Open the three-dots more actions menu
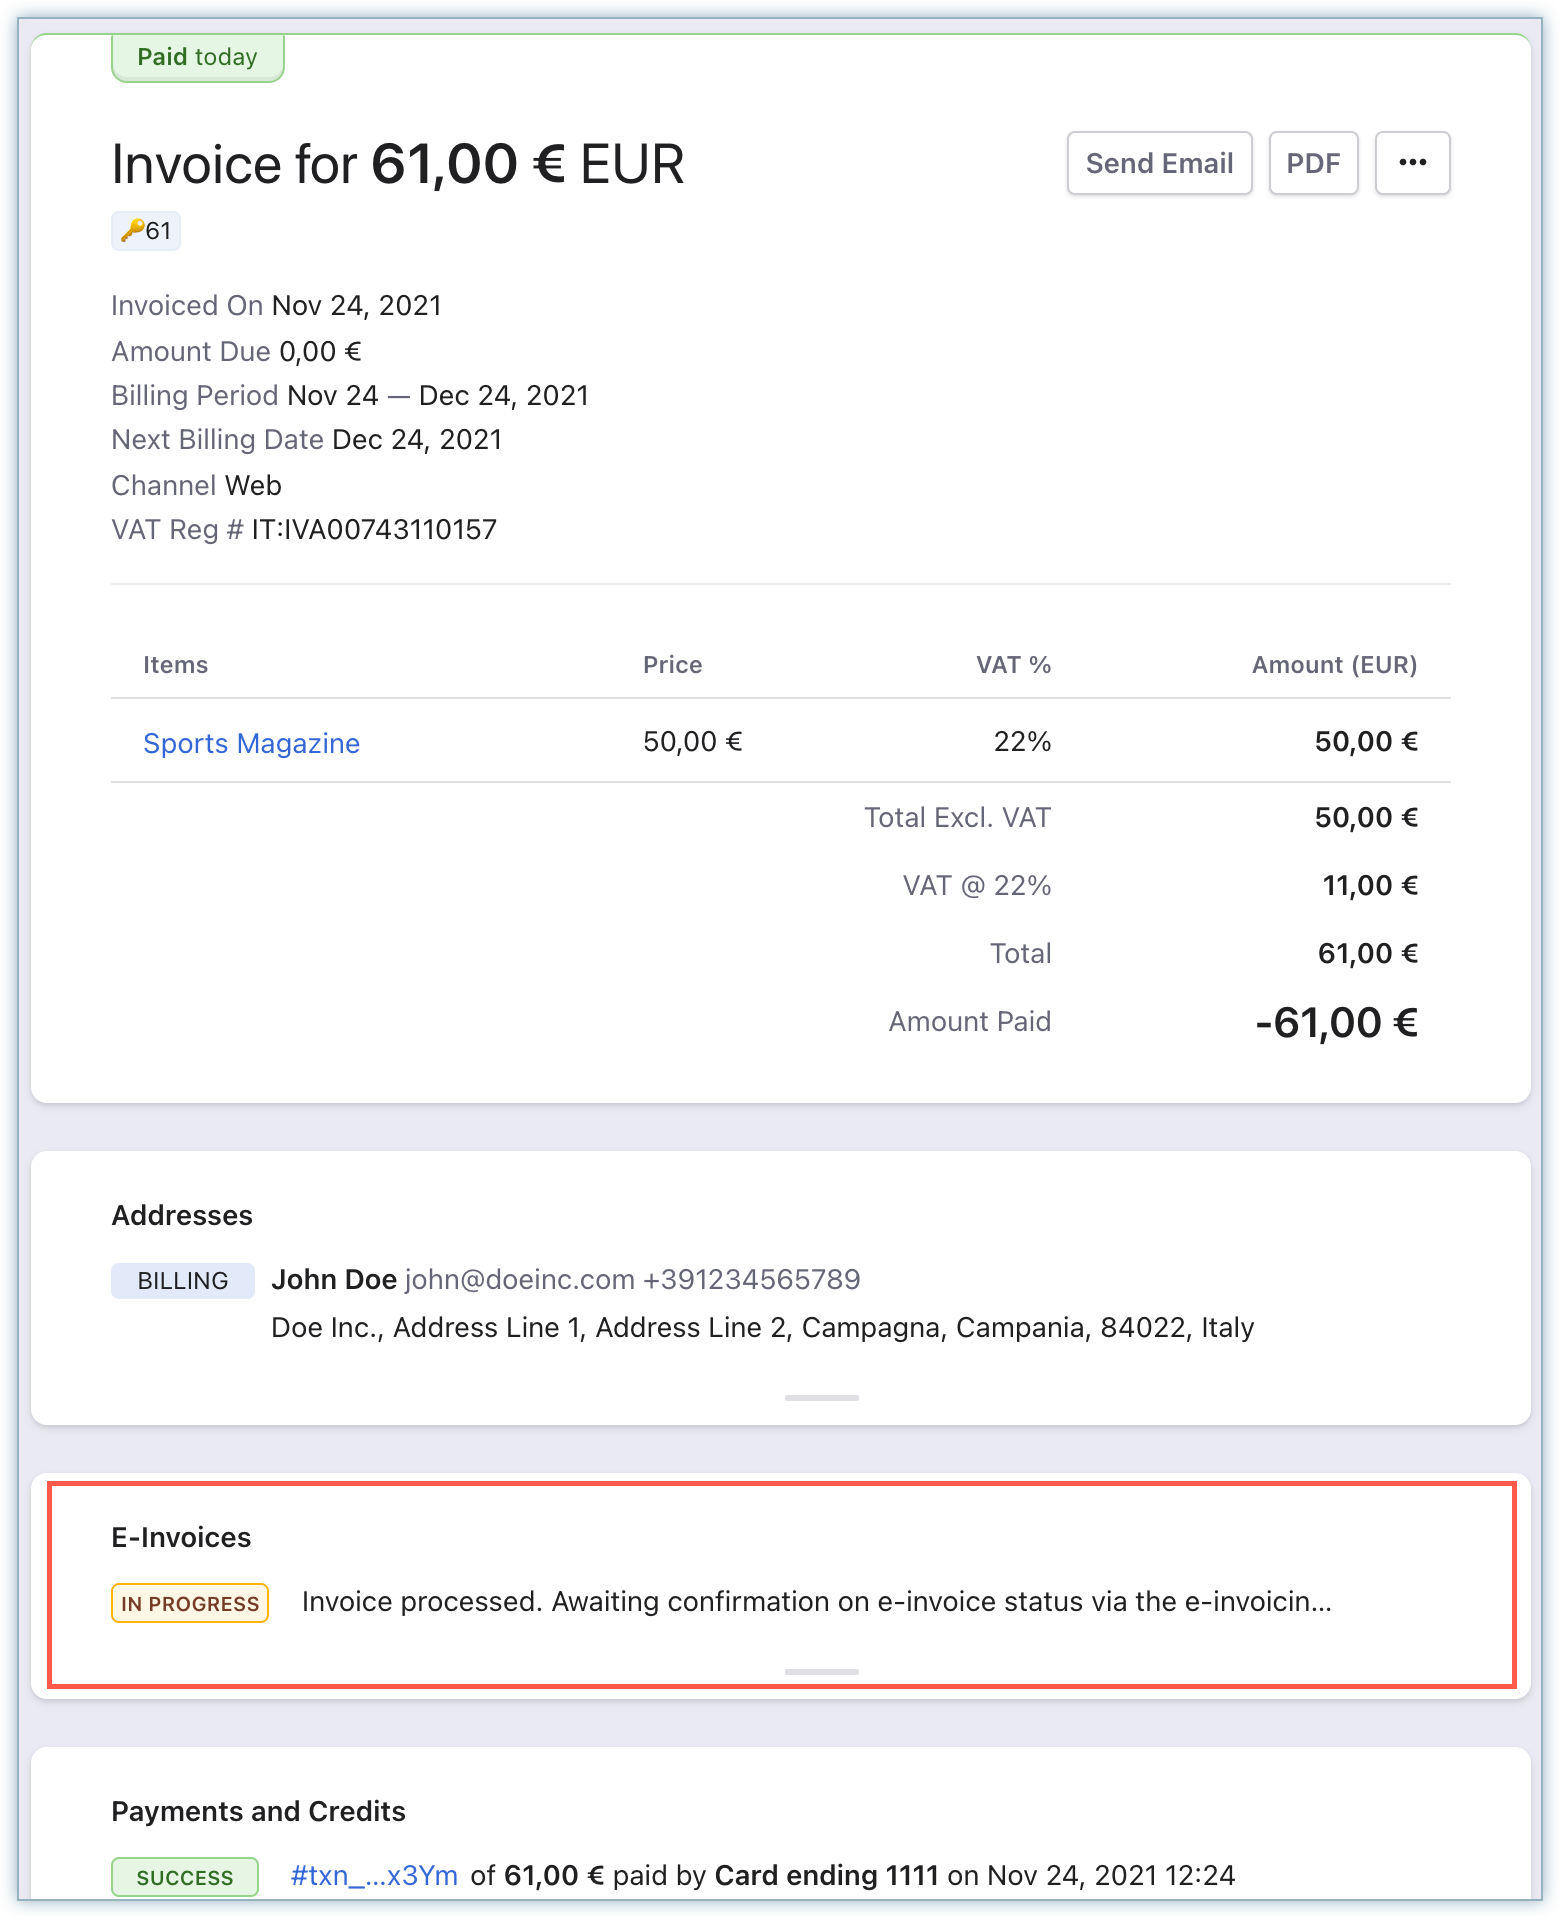1560x1918 pixels. pyautogui.click(x=1412, y=163)
